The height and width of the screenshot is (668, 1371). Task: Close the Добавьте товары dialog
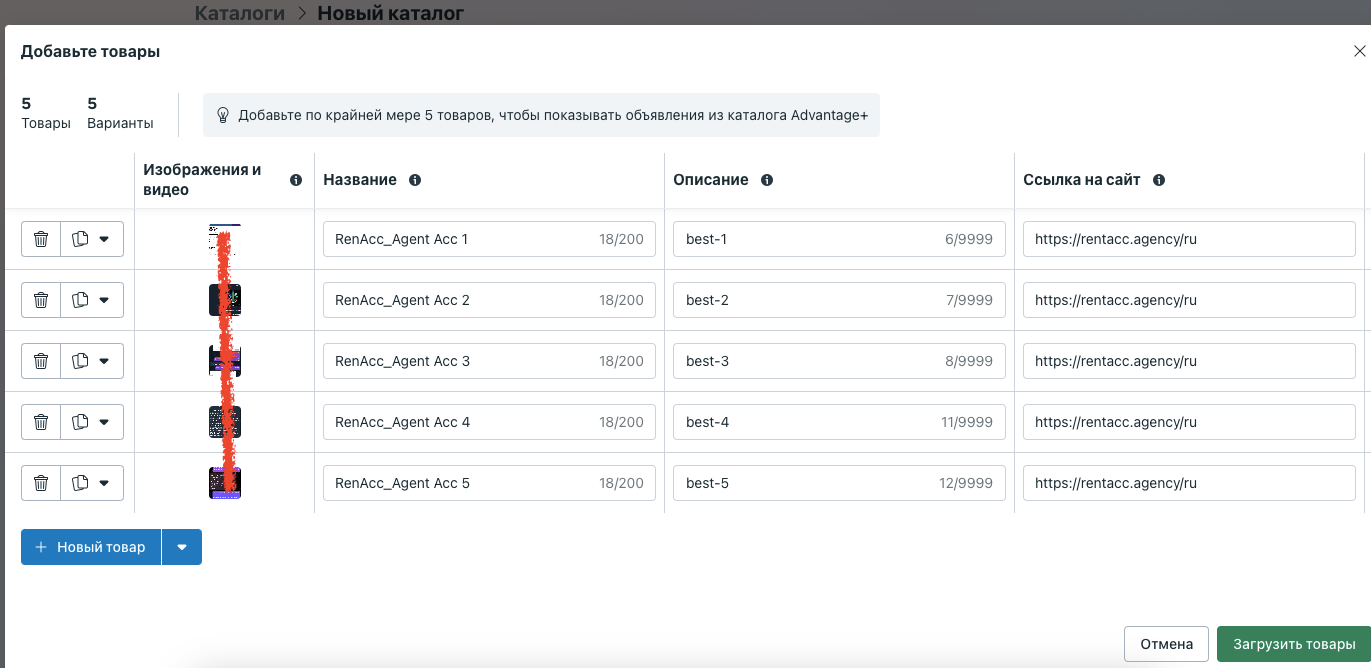pos(1359,51)
